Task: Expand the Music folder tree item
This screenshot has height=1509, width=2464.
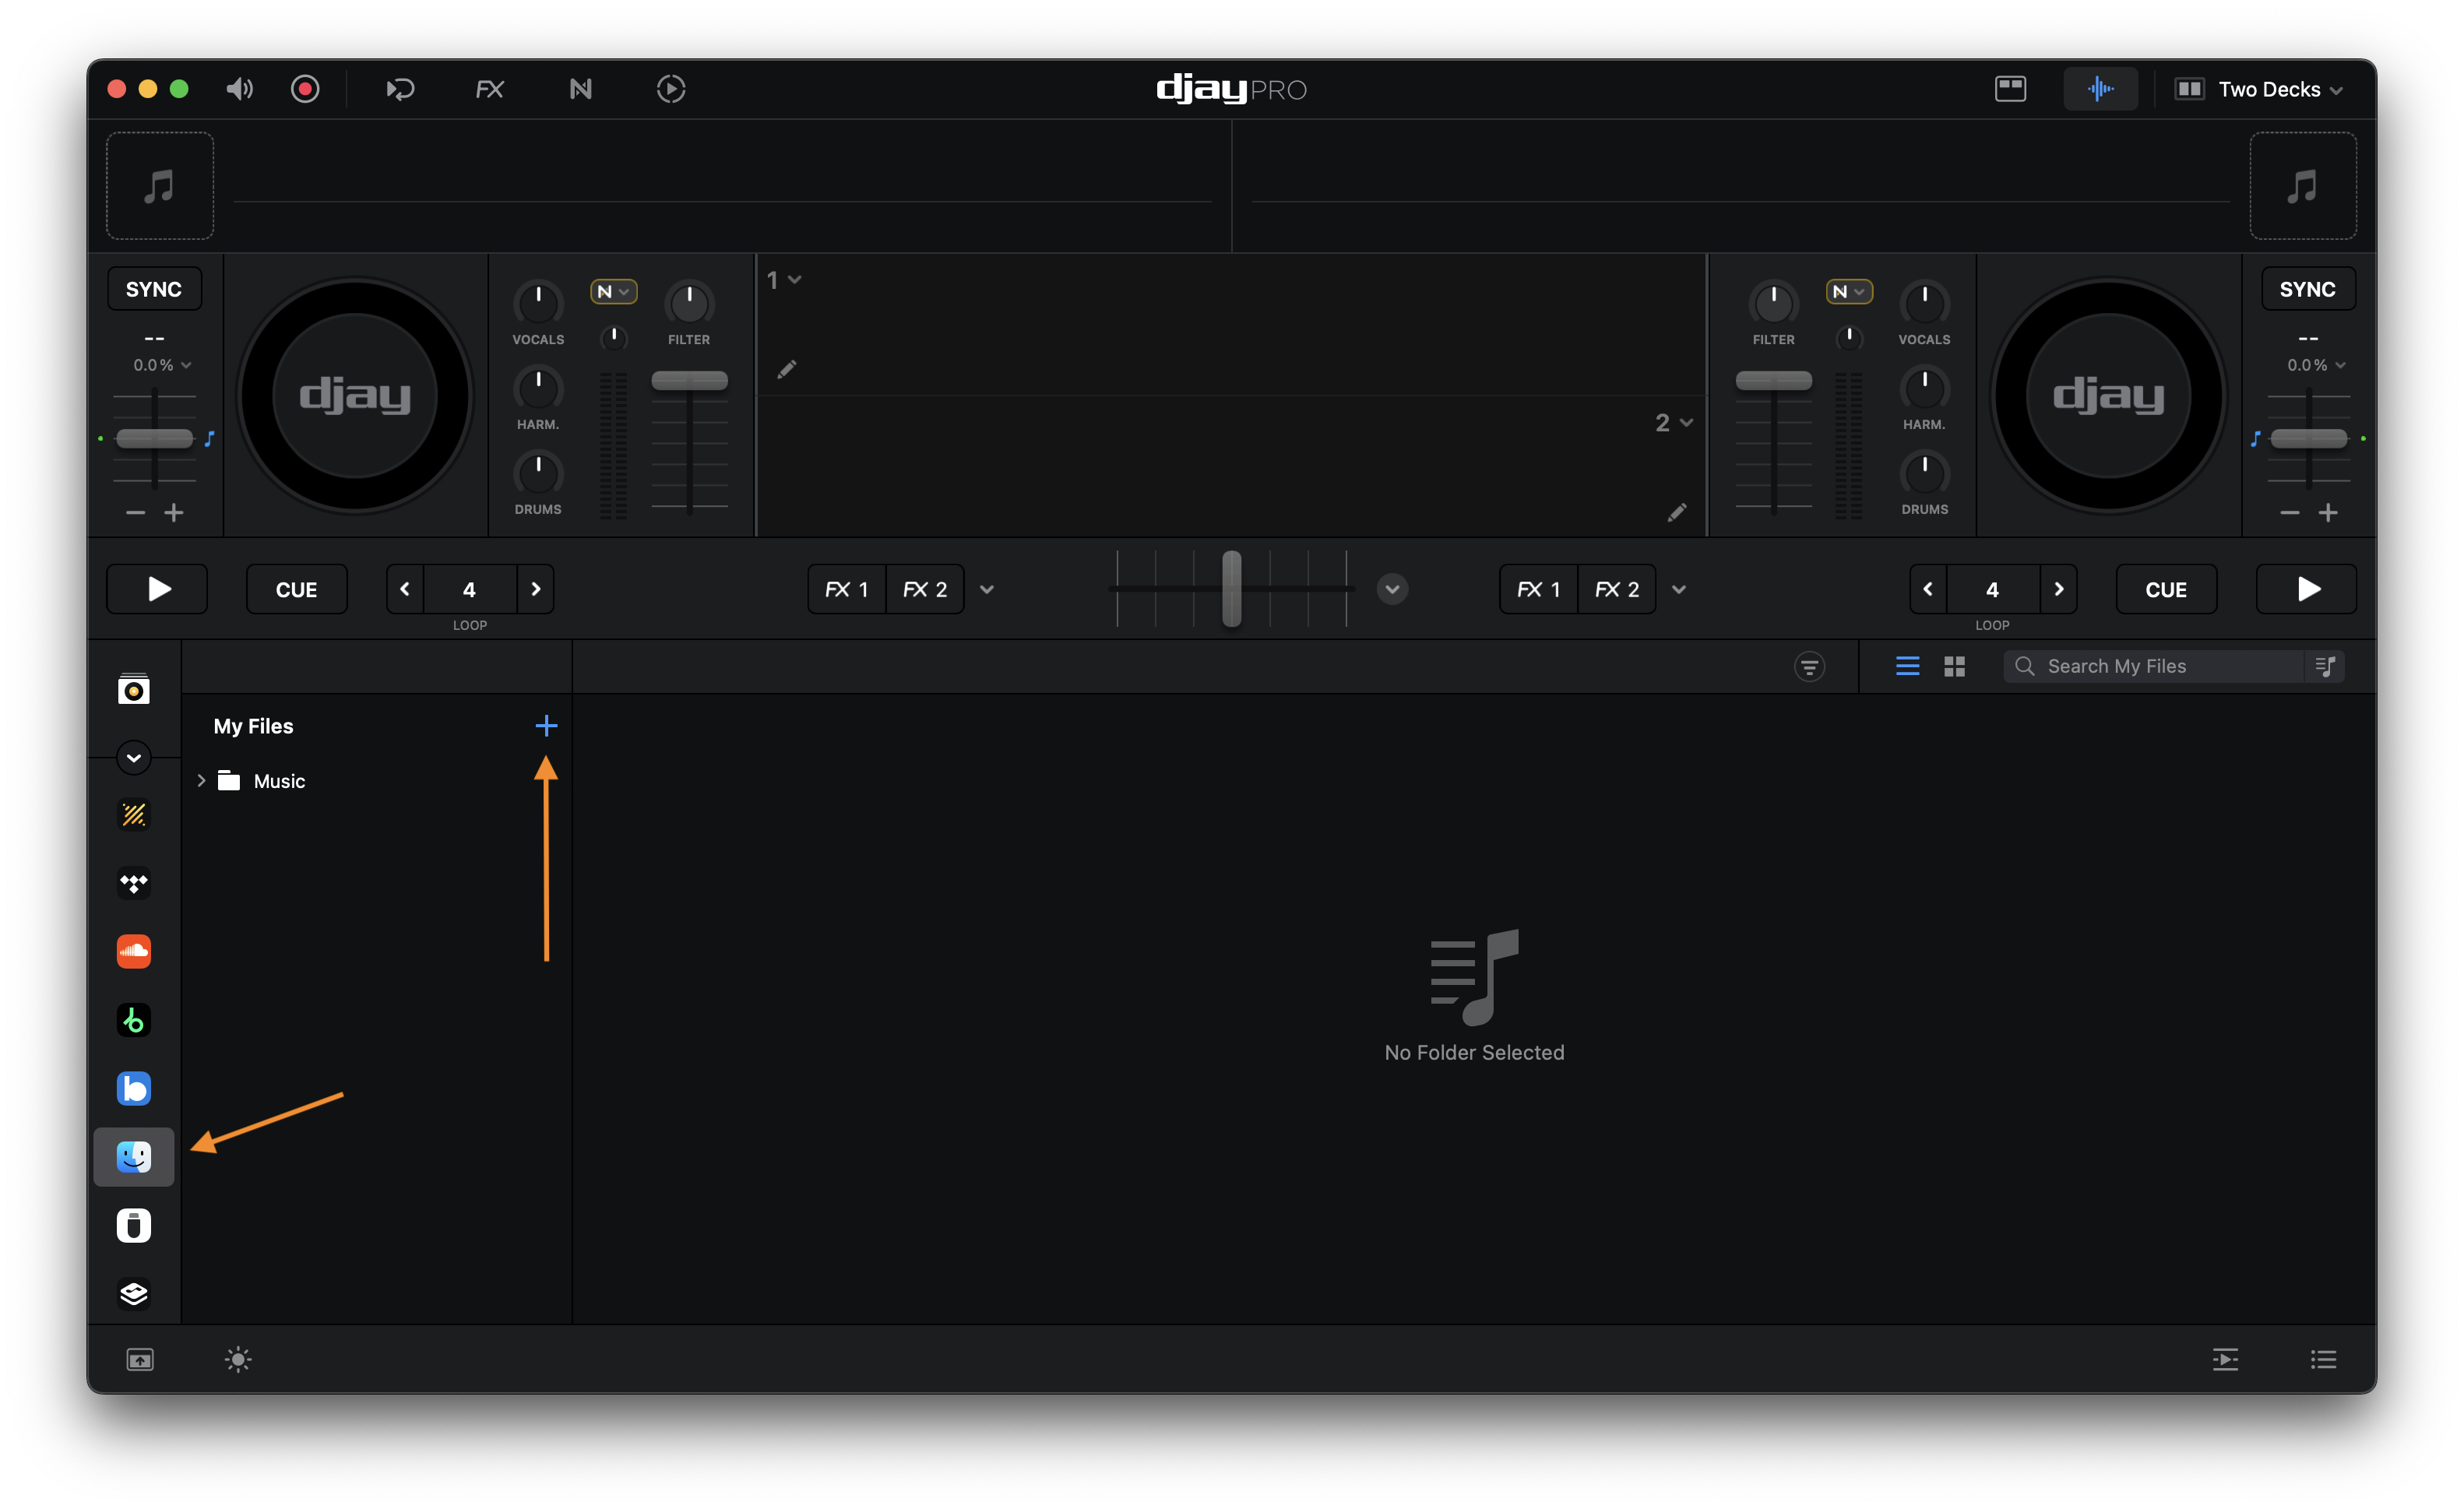Action: tap(201, 781)
